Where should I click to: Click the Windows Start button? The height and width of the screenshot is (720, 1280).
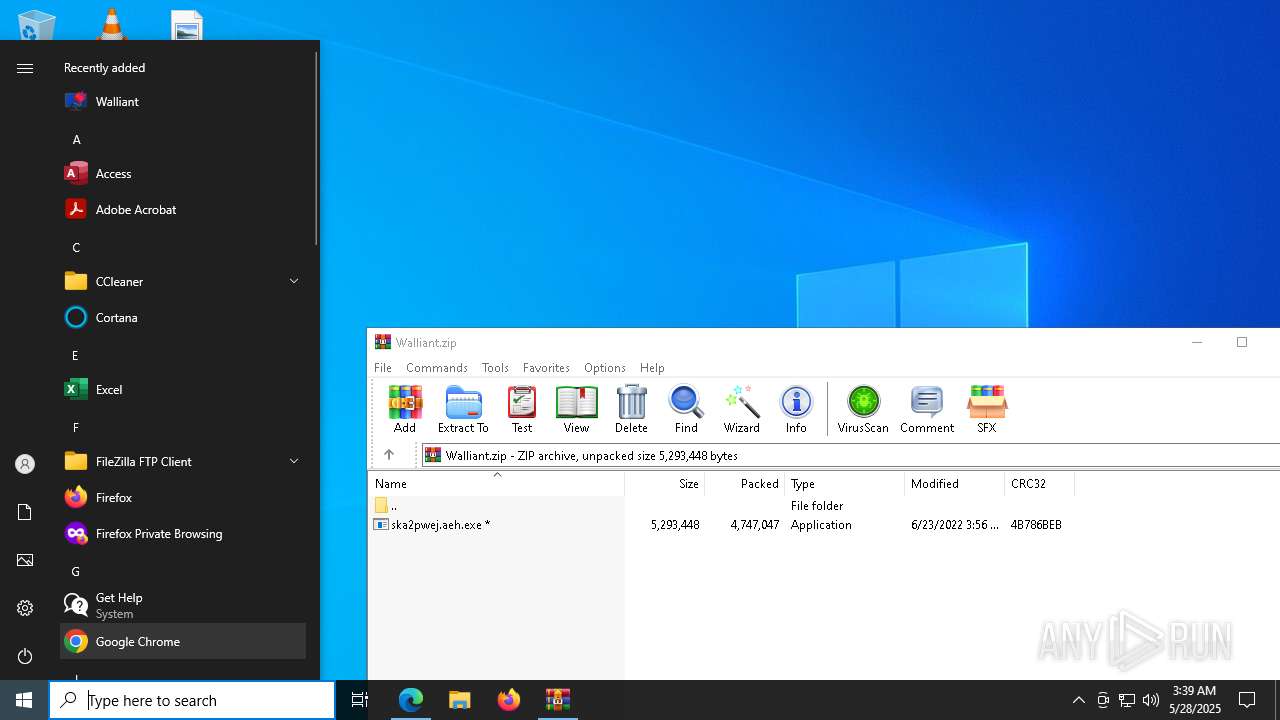click(24, 700)
